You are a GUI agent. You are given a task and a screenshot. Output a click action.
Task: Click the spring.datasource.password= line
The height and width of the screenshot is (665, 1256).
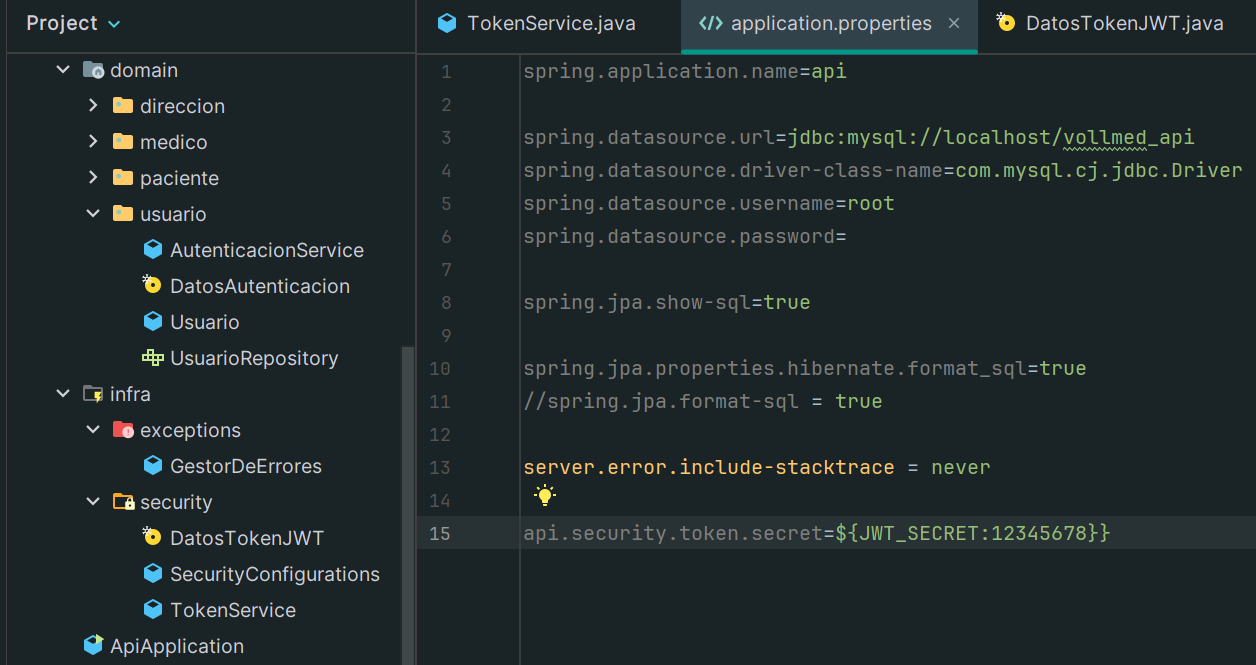click(685, 236)
